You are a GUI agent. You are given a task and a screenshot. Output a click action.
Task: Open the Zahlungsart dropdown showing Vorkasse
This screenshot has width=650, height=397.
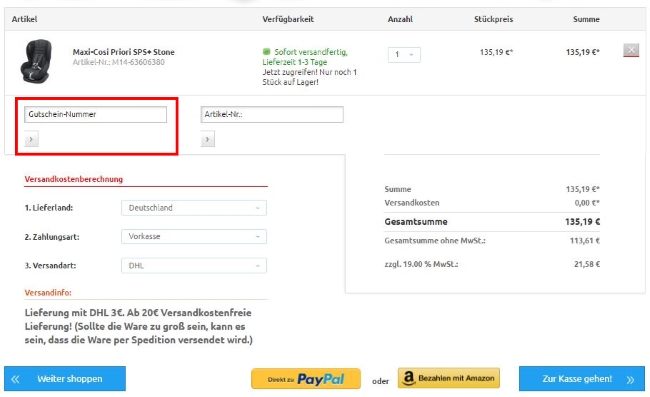[x=194, y=237]
